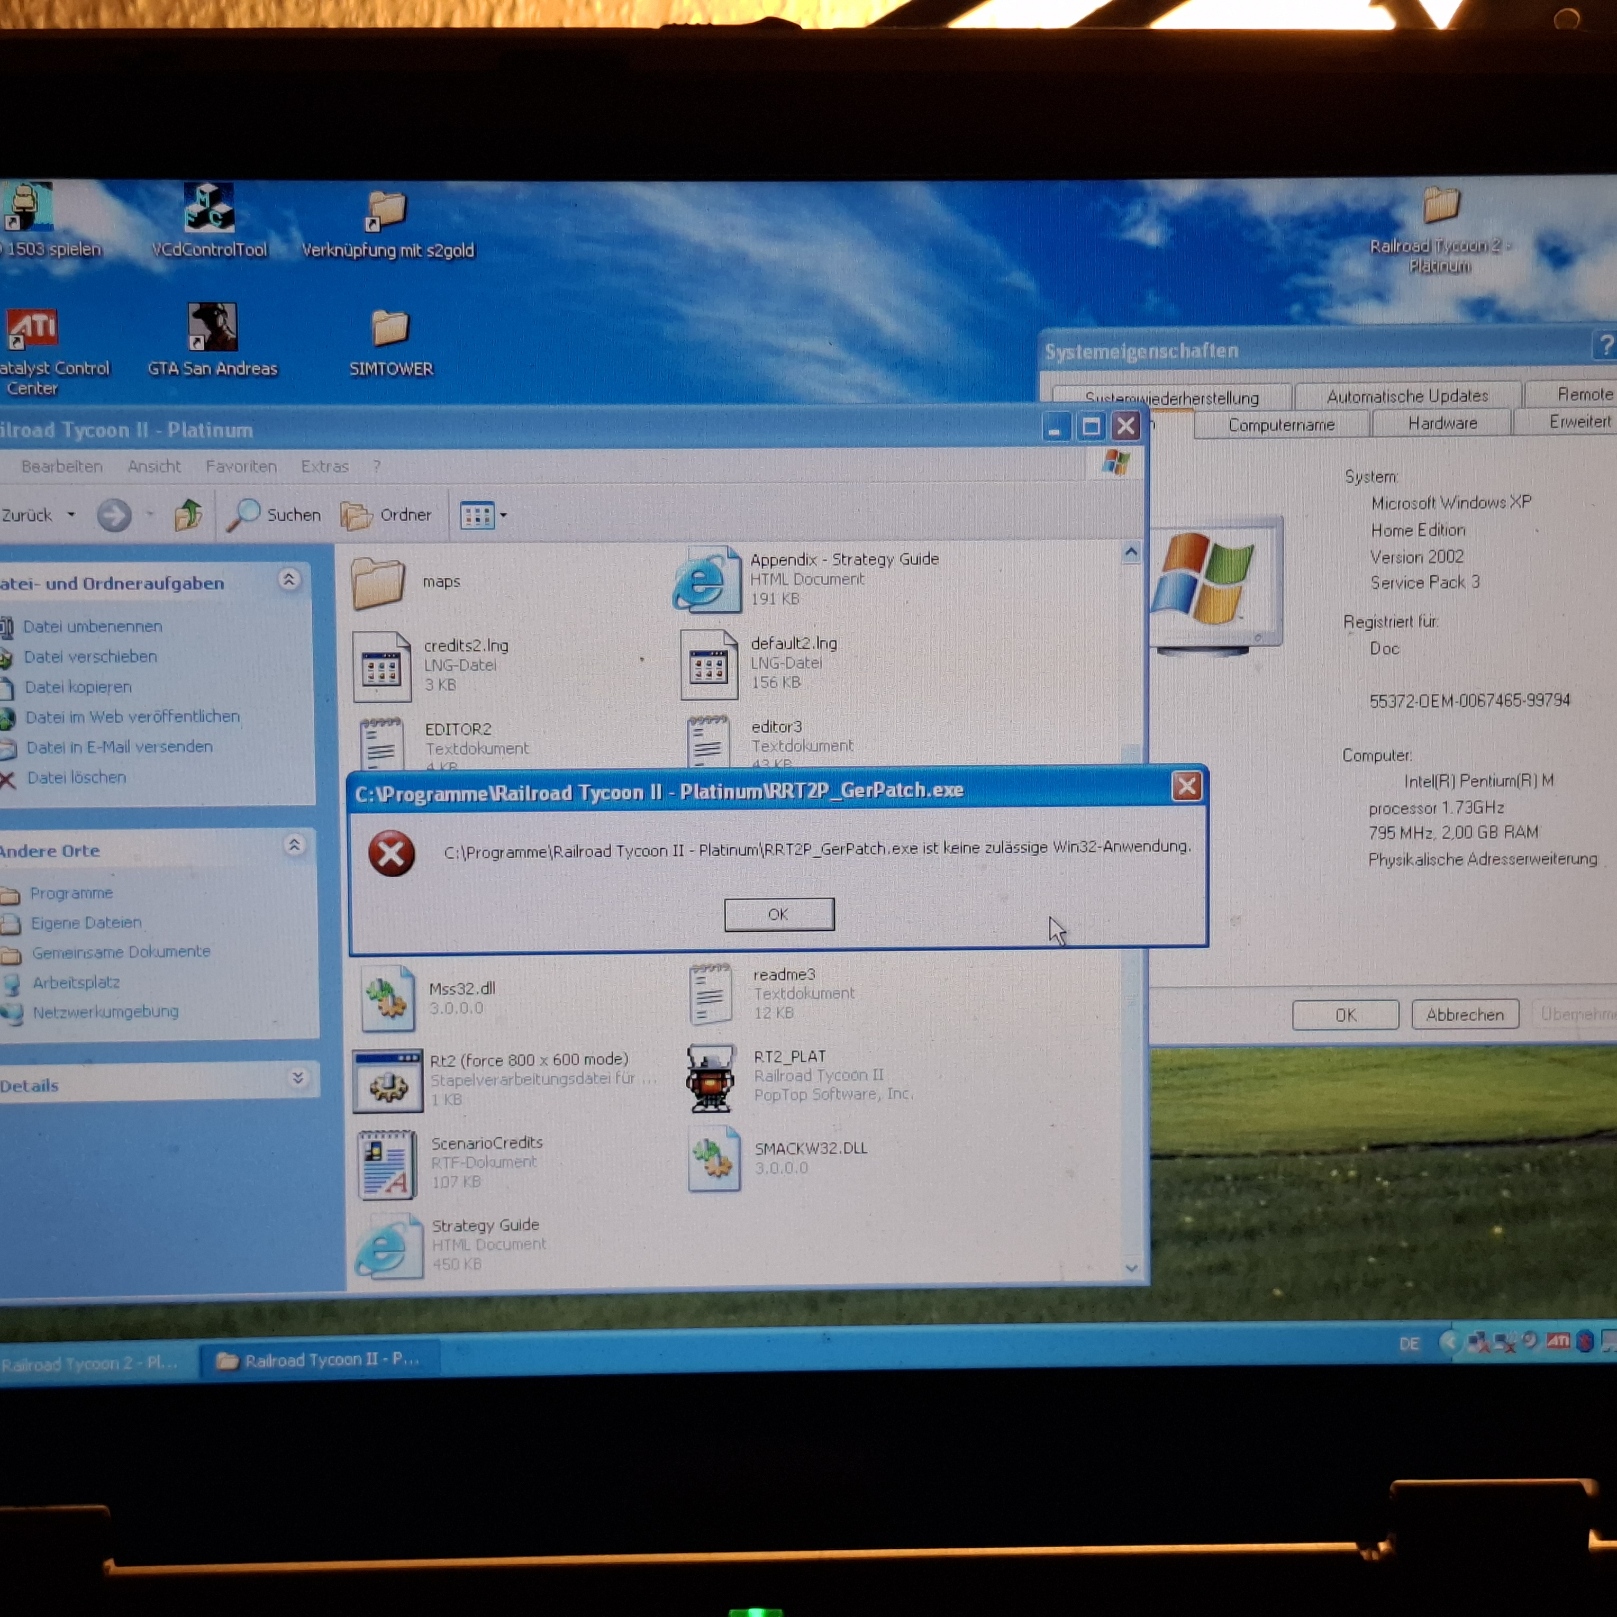
Task: Select the RT2_PLAT application icon
Action: pos(711,1078)
